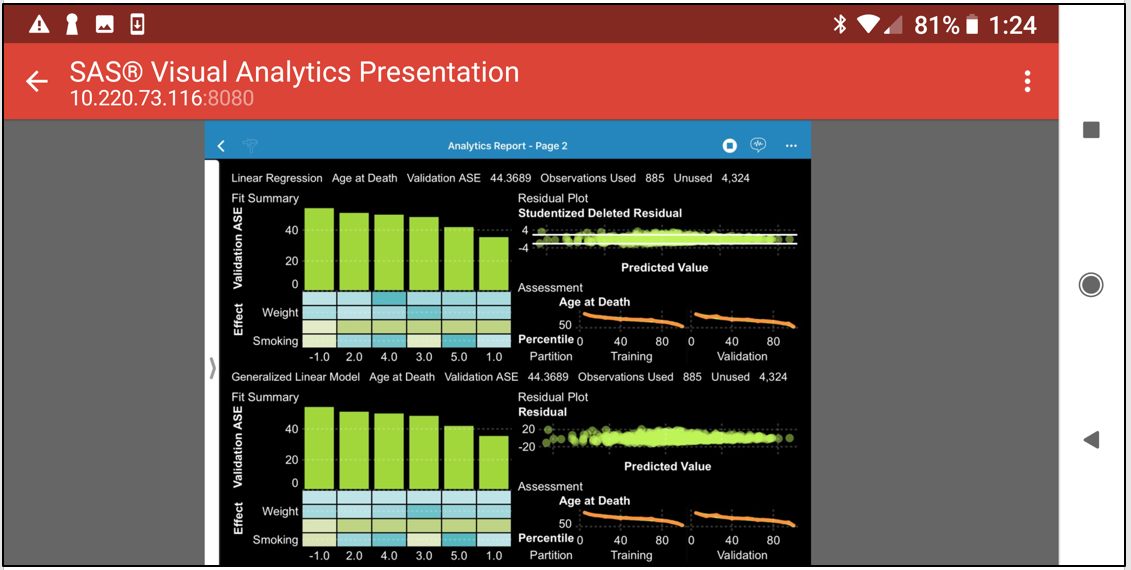Tap the image notification status icon

pyautogui.click(x=105, y=25)
